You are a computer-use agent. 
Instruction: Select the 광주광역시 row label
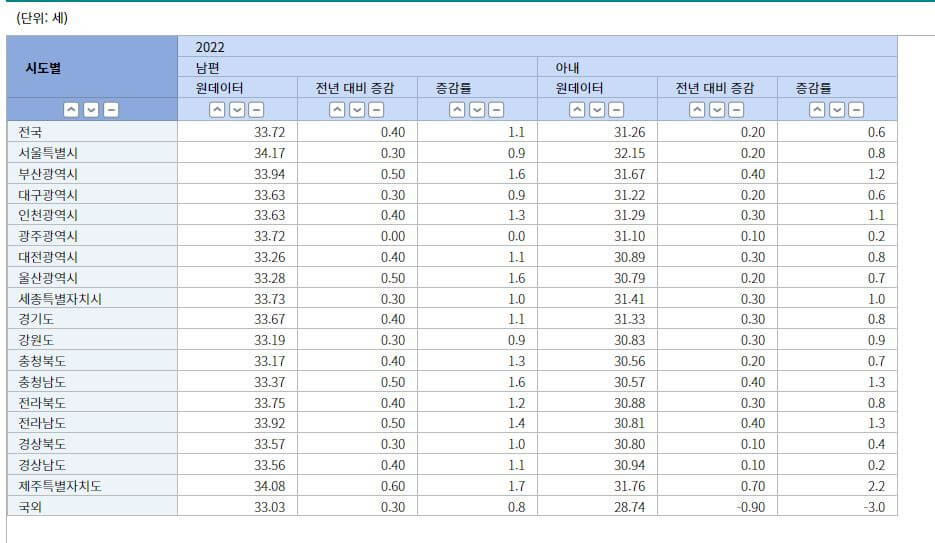(x=48, y=235)
